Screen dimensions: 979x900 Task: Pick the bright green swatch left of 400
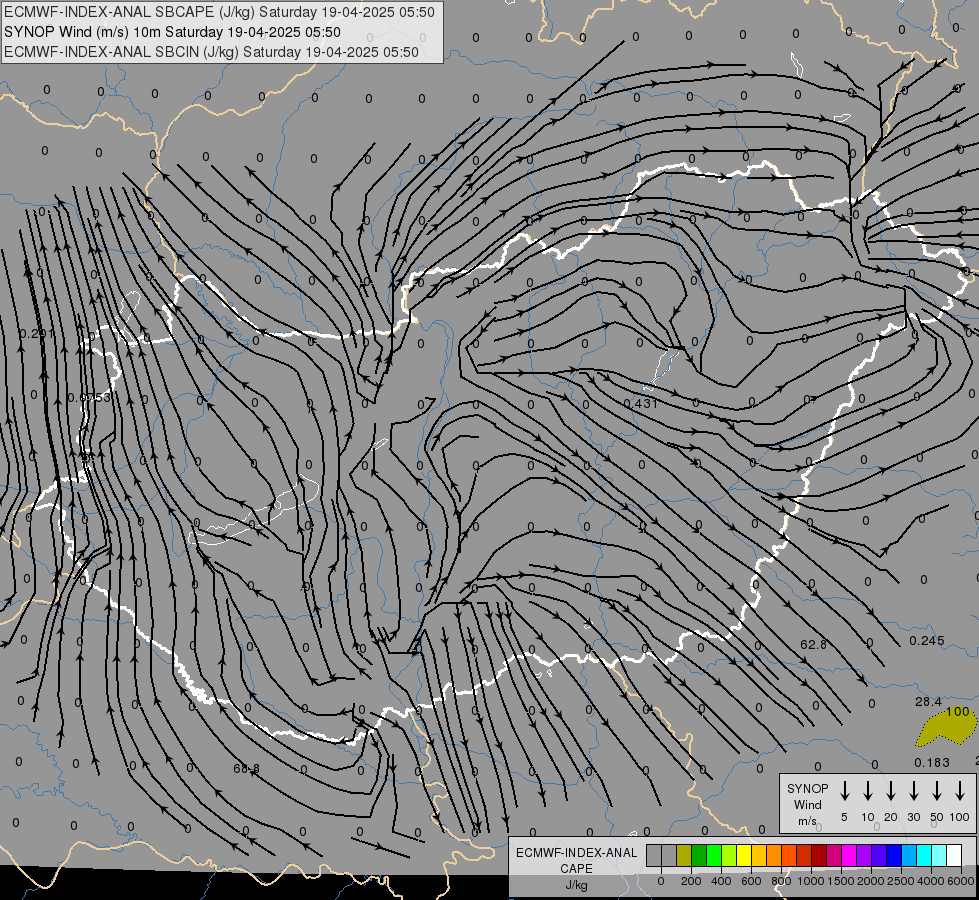(714, 855)
